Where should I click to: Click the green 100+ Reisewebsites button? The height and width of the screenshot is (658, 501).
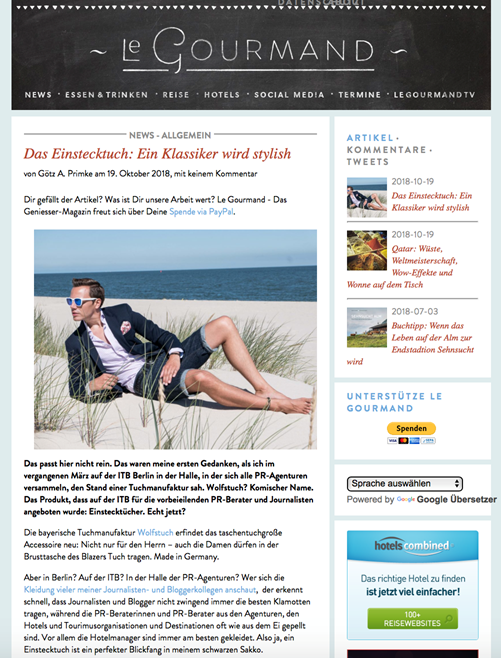pos(412,619)
